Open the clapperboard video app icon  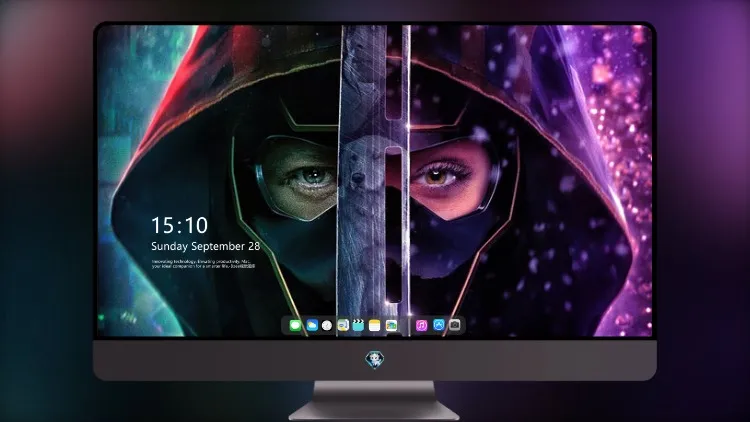click(358, 326)
